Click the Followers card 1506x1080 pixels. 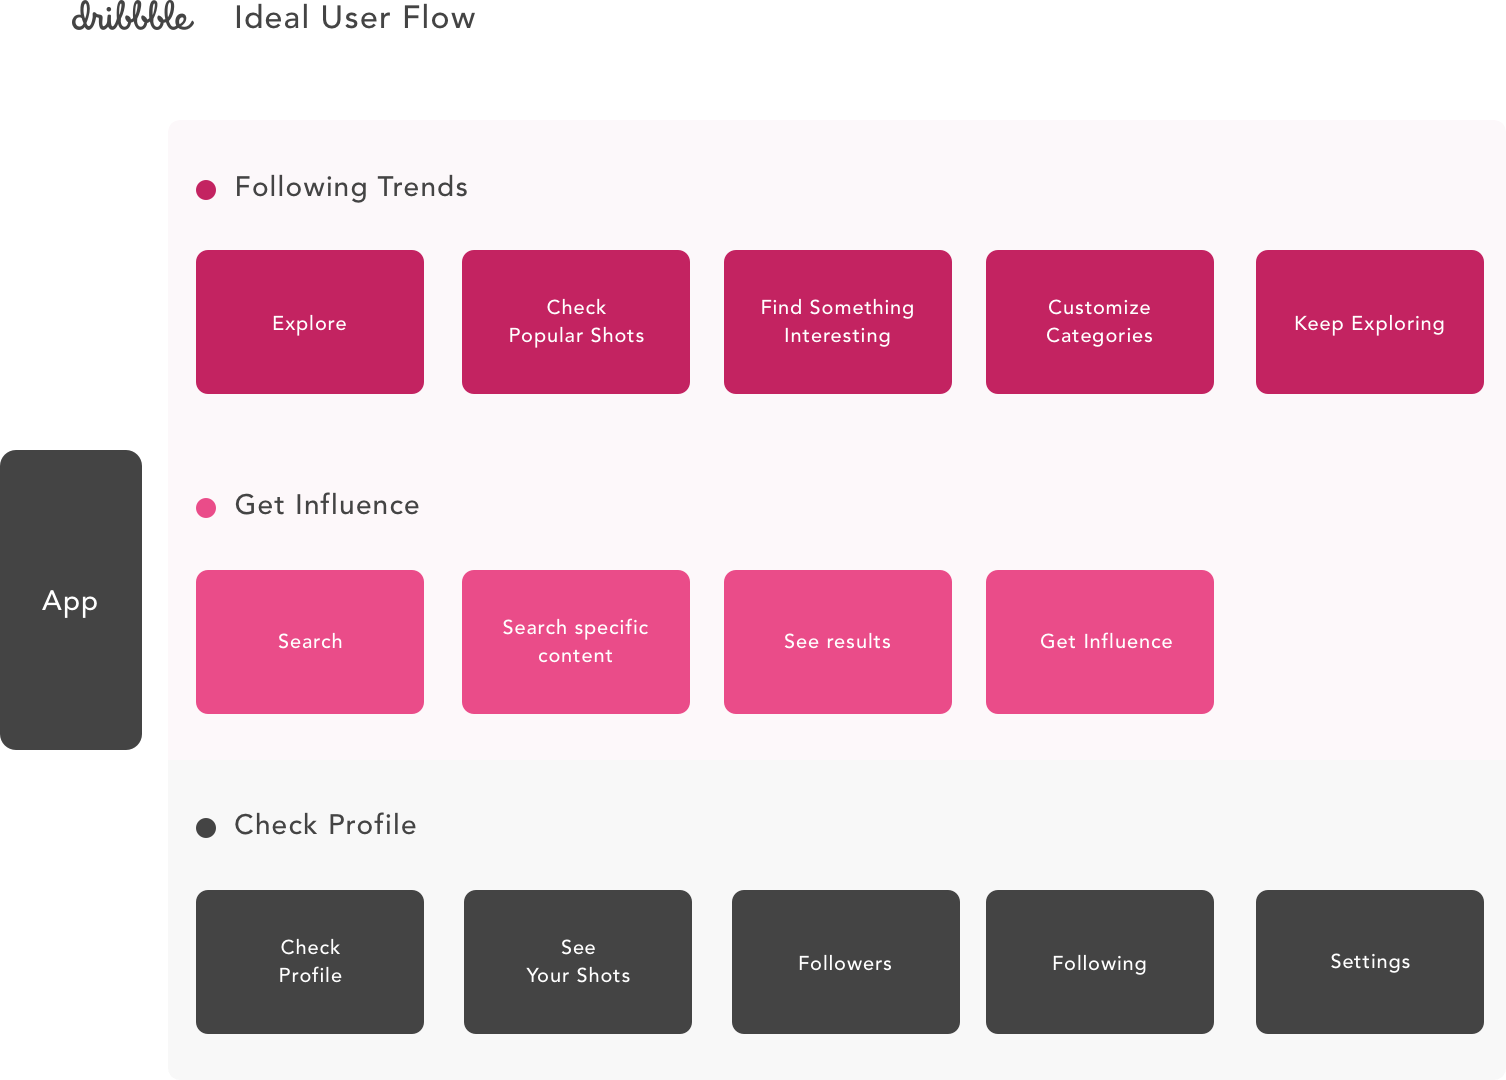tap(846, 962)
